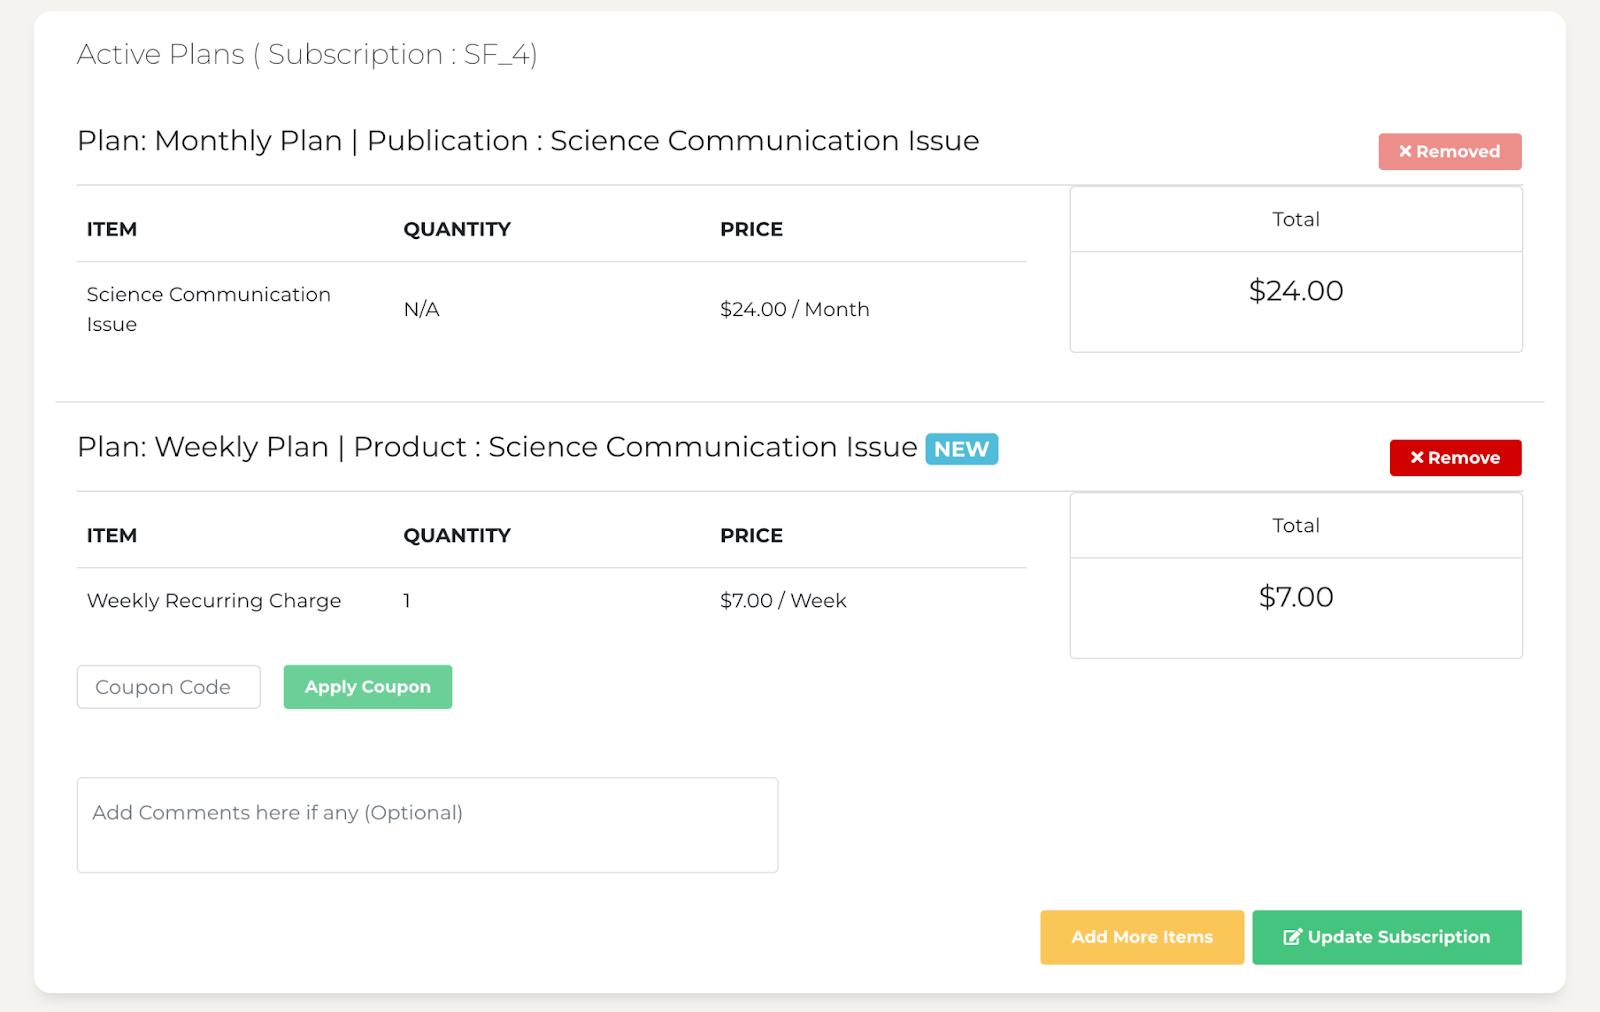Select the Weekly Recurring Charge item row

point(214,600)
